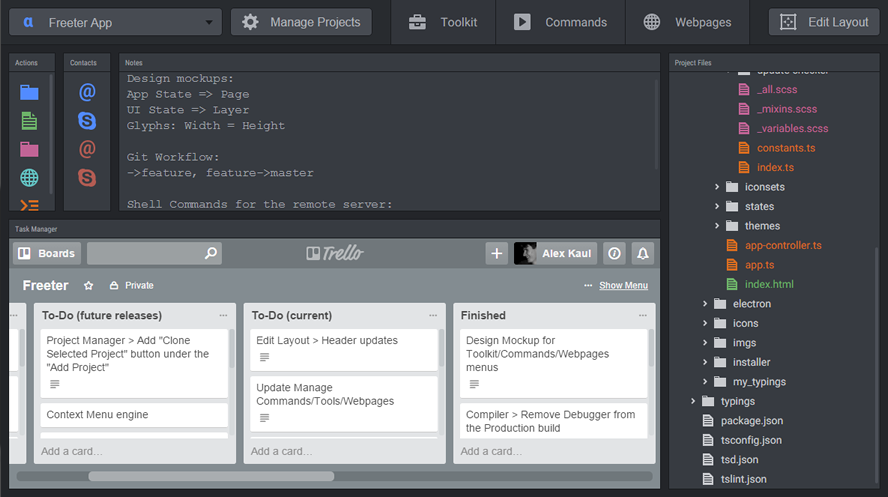Viewport: 888px width, 497px height.
Task: Run the orange command-line action icon
Action: click(29, 205)
